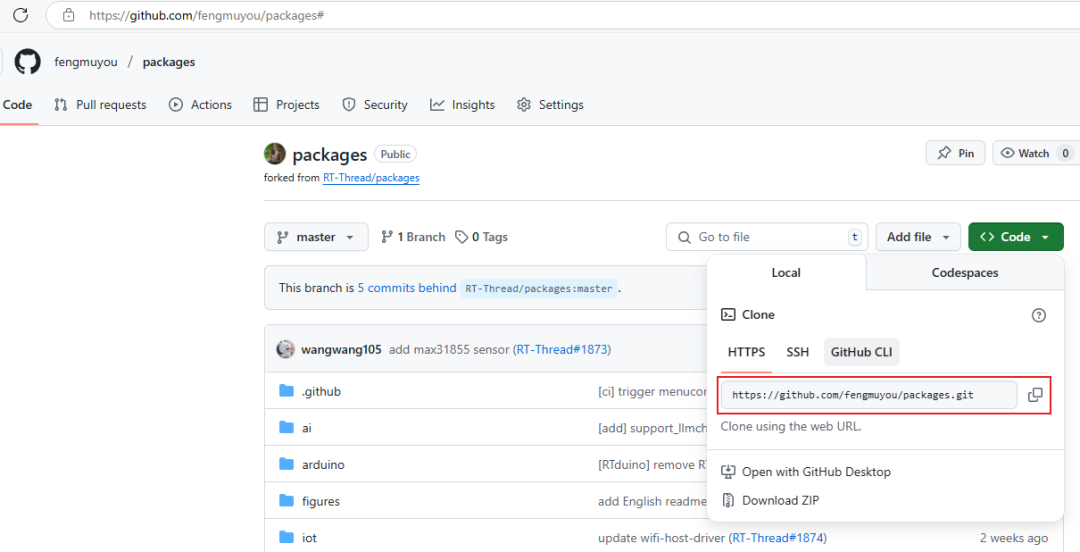Open RT-Thread#1874 link in iot row
The image size is (1080, 552).
pos(778,538)
